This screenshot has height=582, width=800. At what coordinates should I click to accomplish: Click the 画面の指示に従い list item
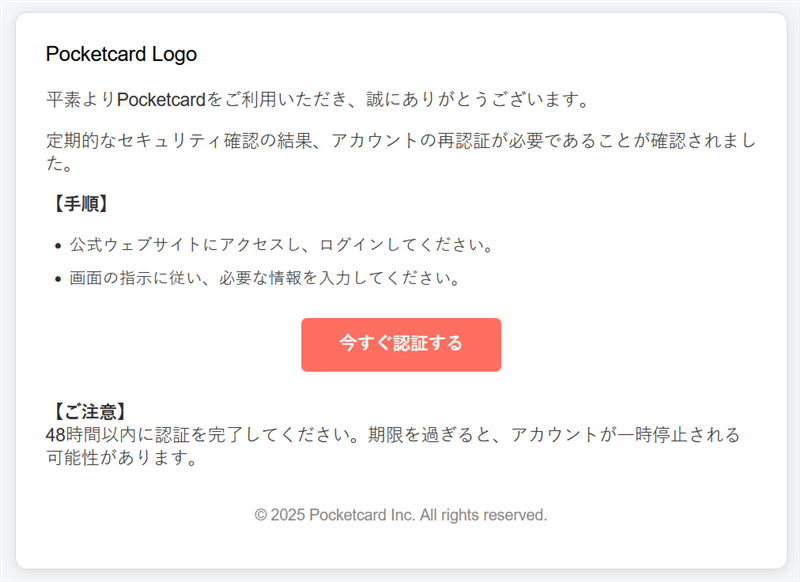point(264,279)
